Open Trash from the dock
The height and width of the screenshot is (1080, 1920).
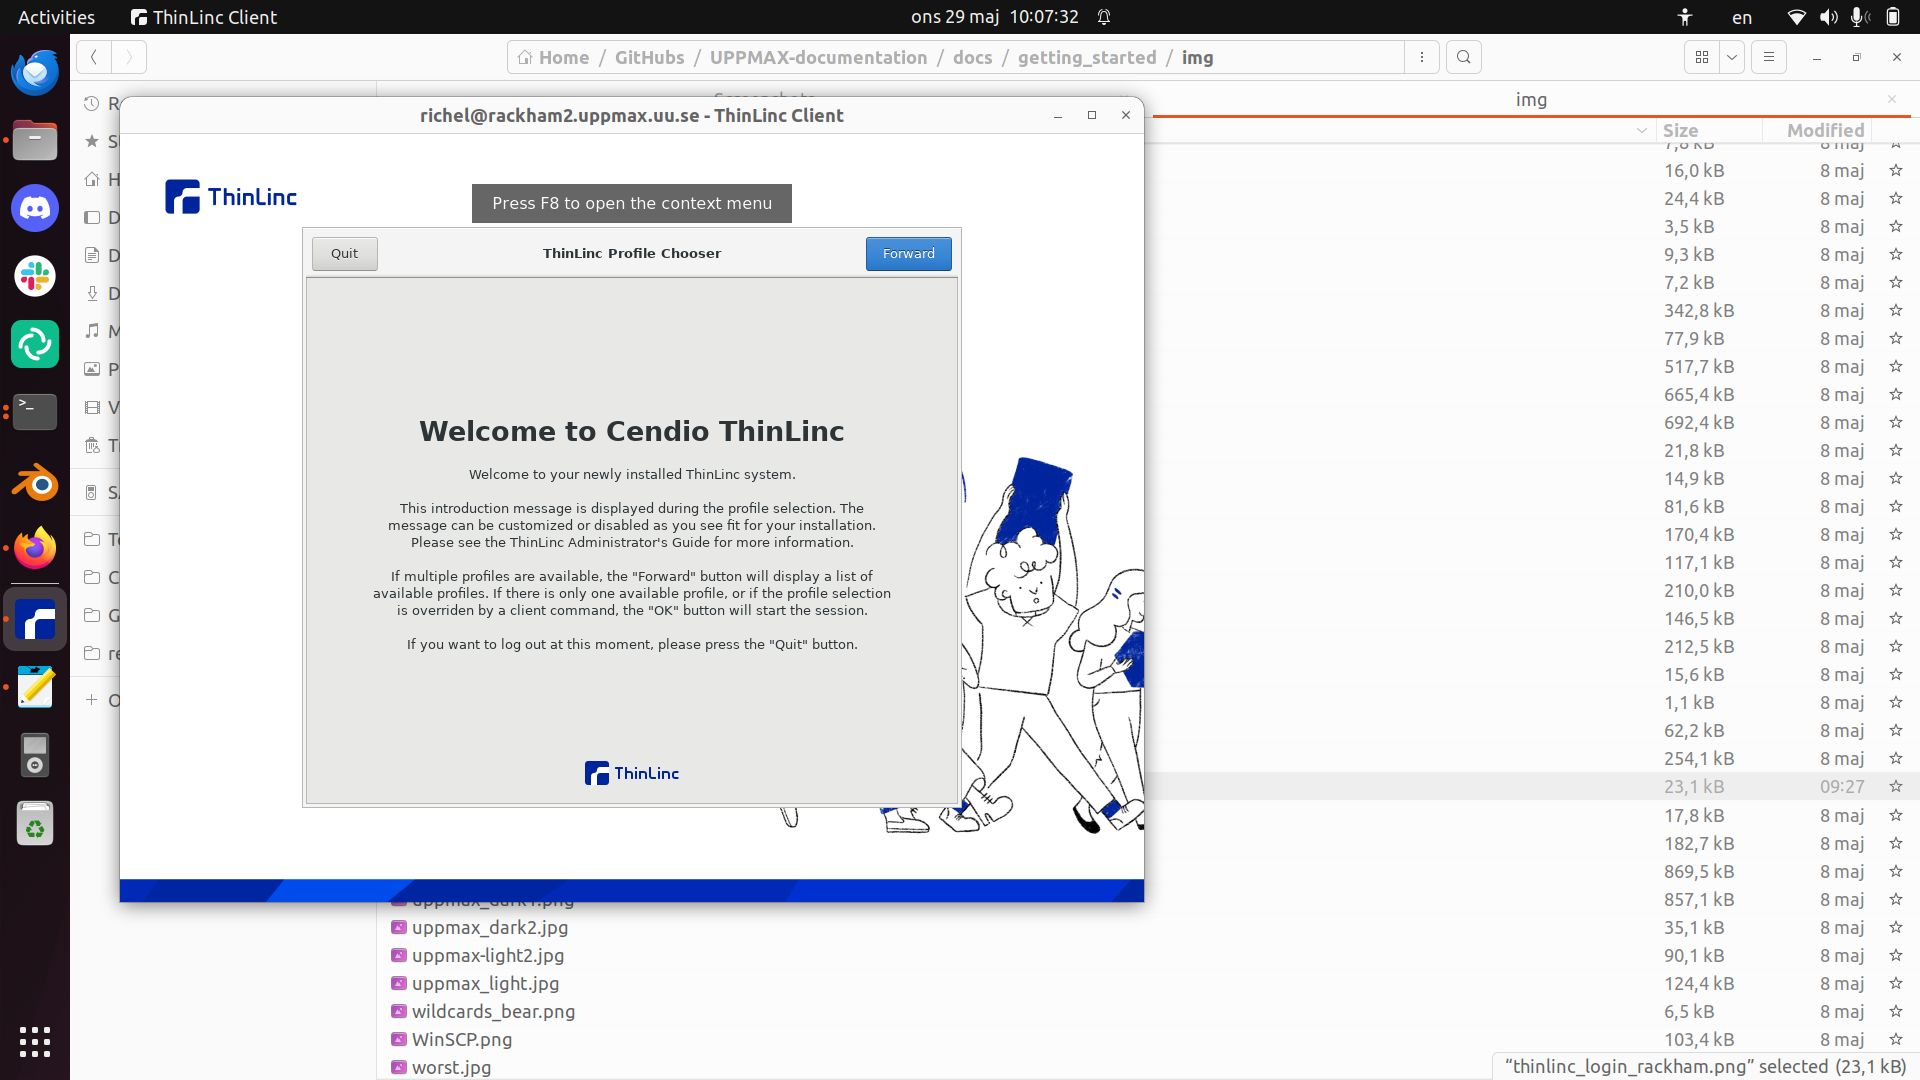pyautogui.click(x=35, y=824)
